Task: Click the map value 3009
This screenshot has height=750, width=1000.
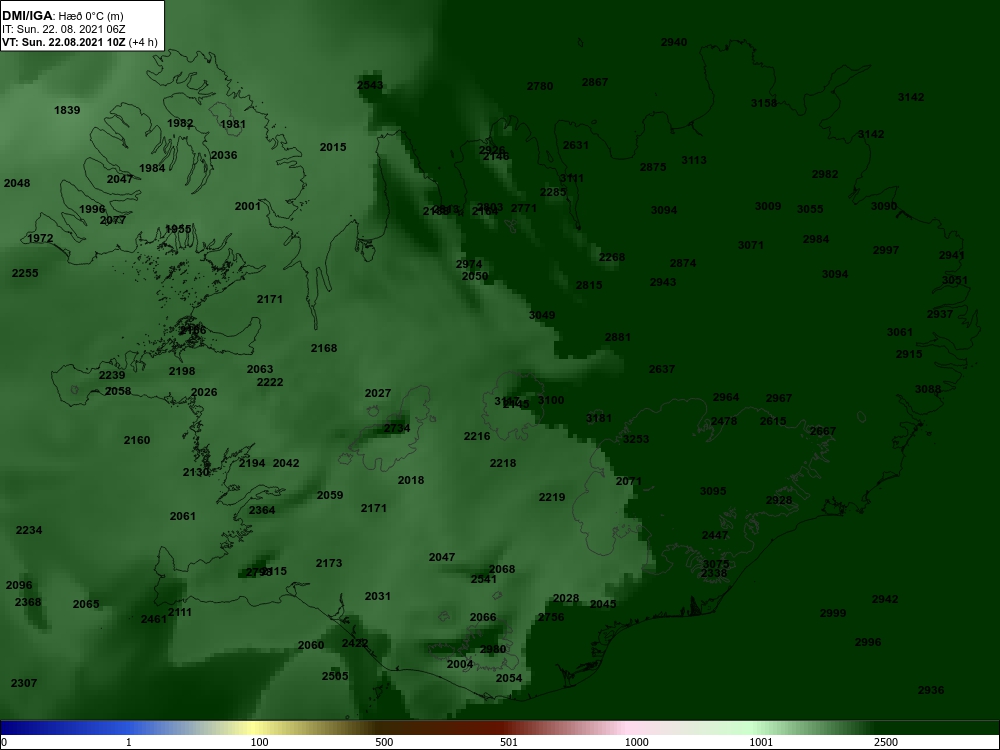Action: pyautogui.click(x=768, y=206)
